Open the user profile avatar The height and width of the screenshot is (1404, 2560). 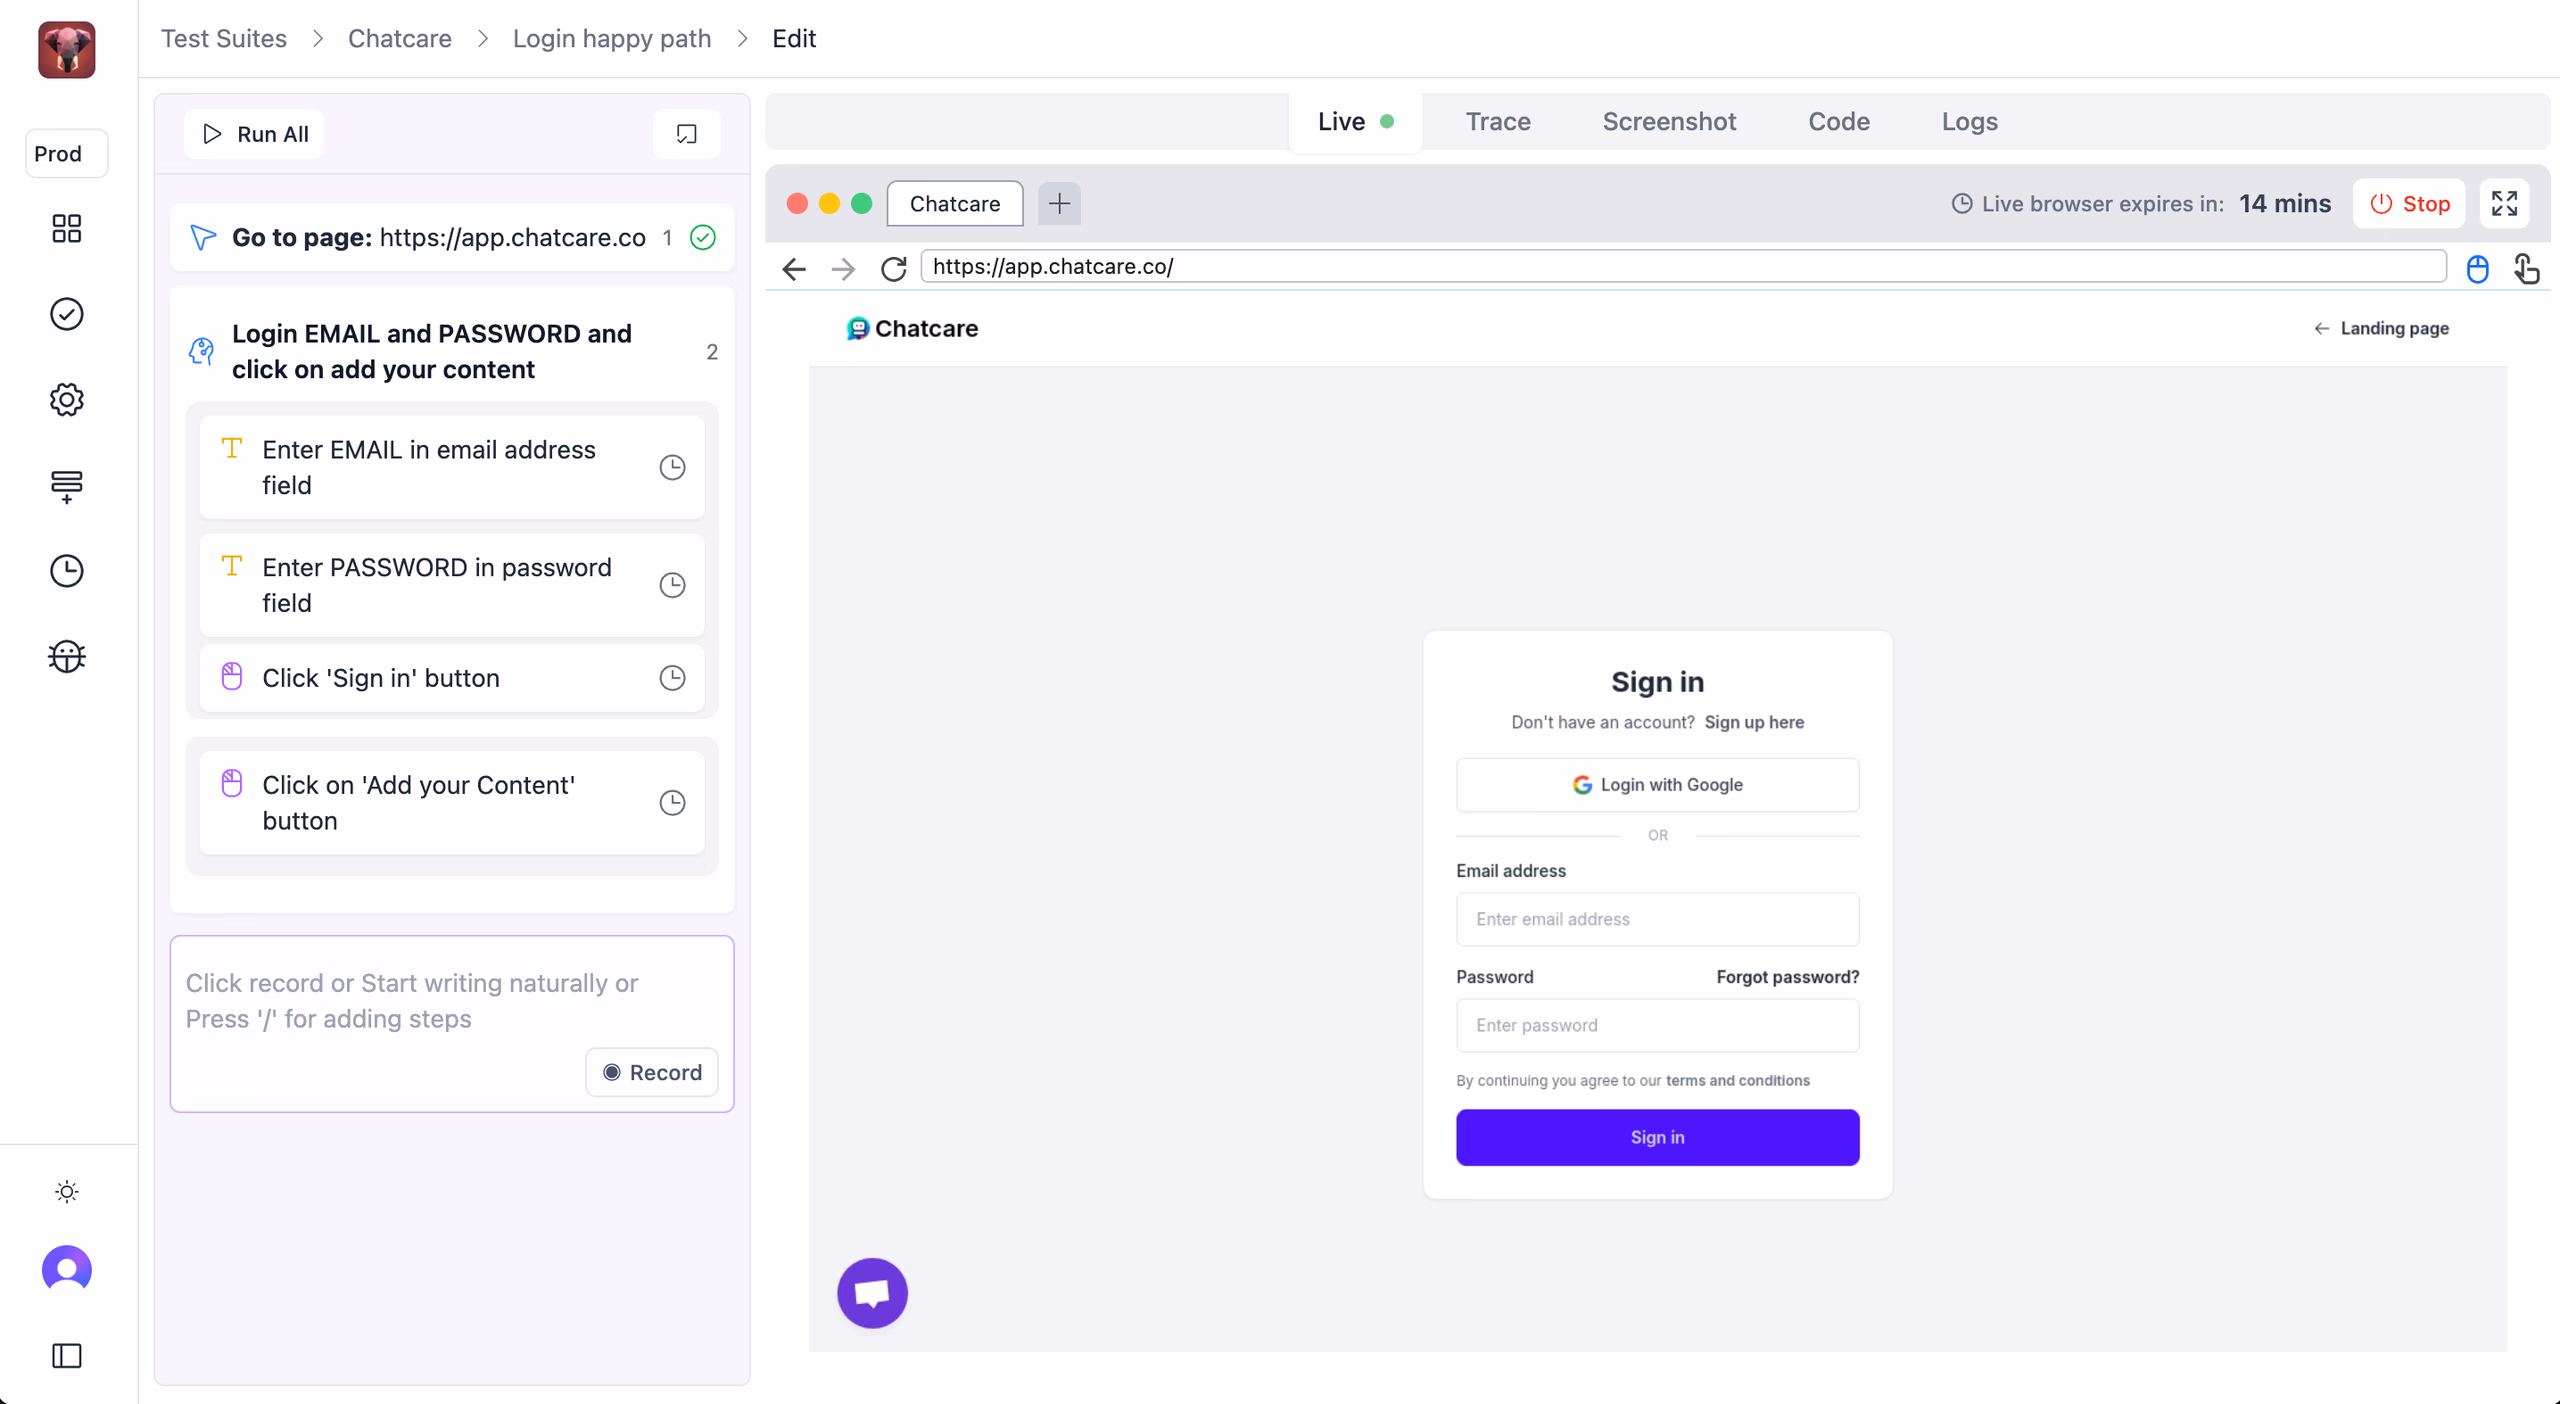tap(67, 1269)
